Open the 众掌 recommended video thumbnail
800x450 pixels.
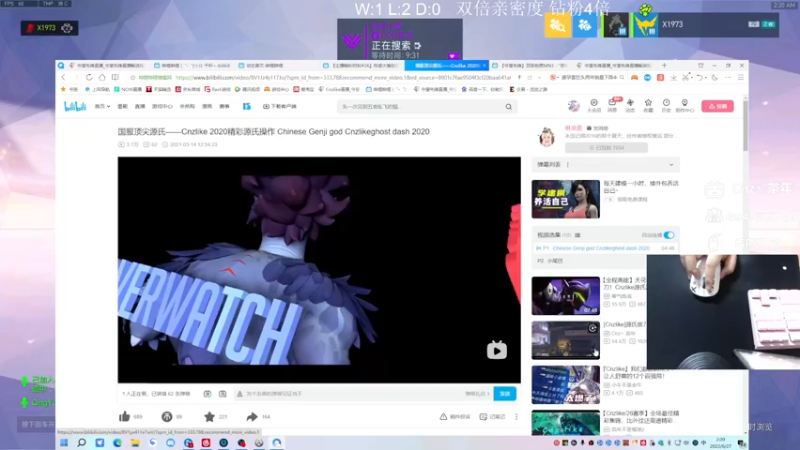(x=565, y=385)
